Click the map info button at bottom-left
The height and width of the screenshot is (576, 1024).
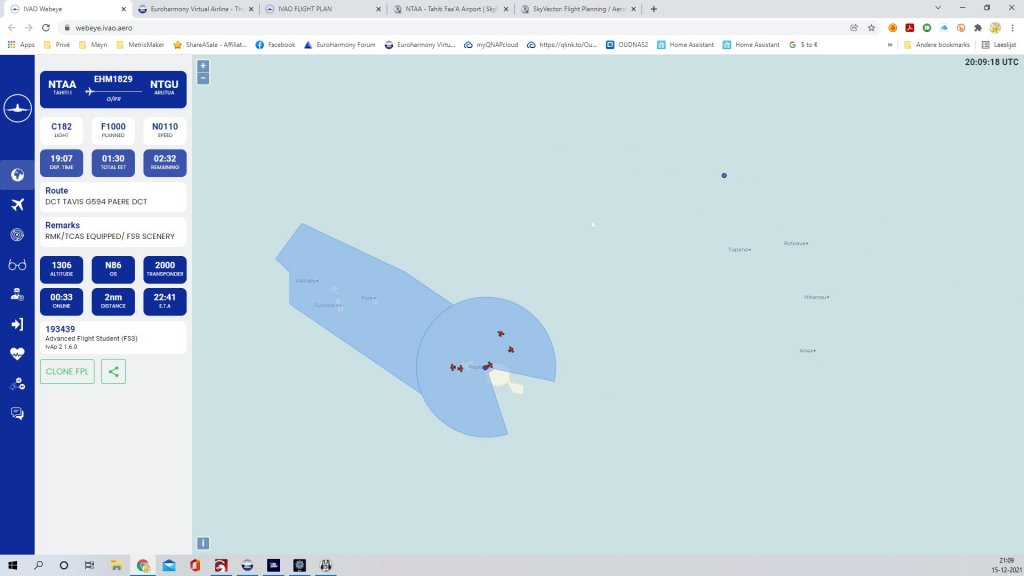click(203, 543)
